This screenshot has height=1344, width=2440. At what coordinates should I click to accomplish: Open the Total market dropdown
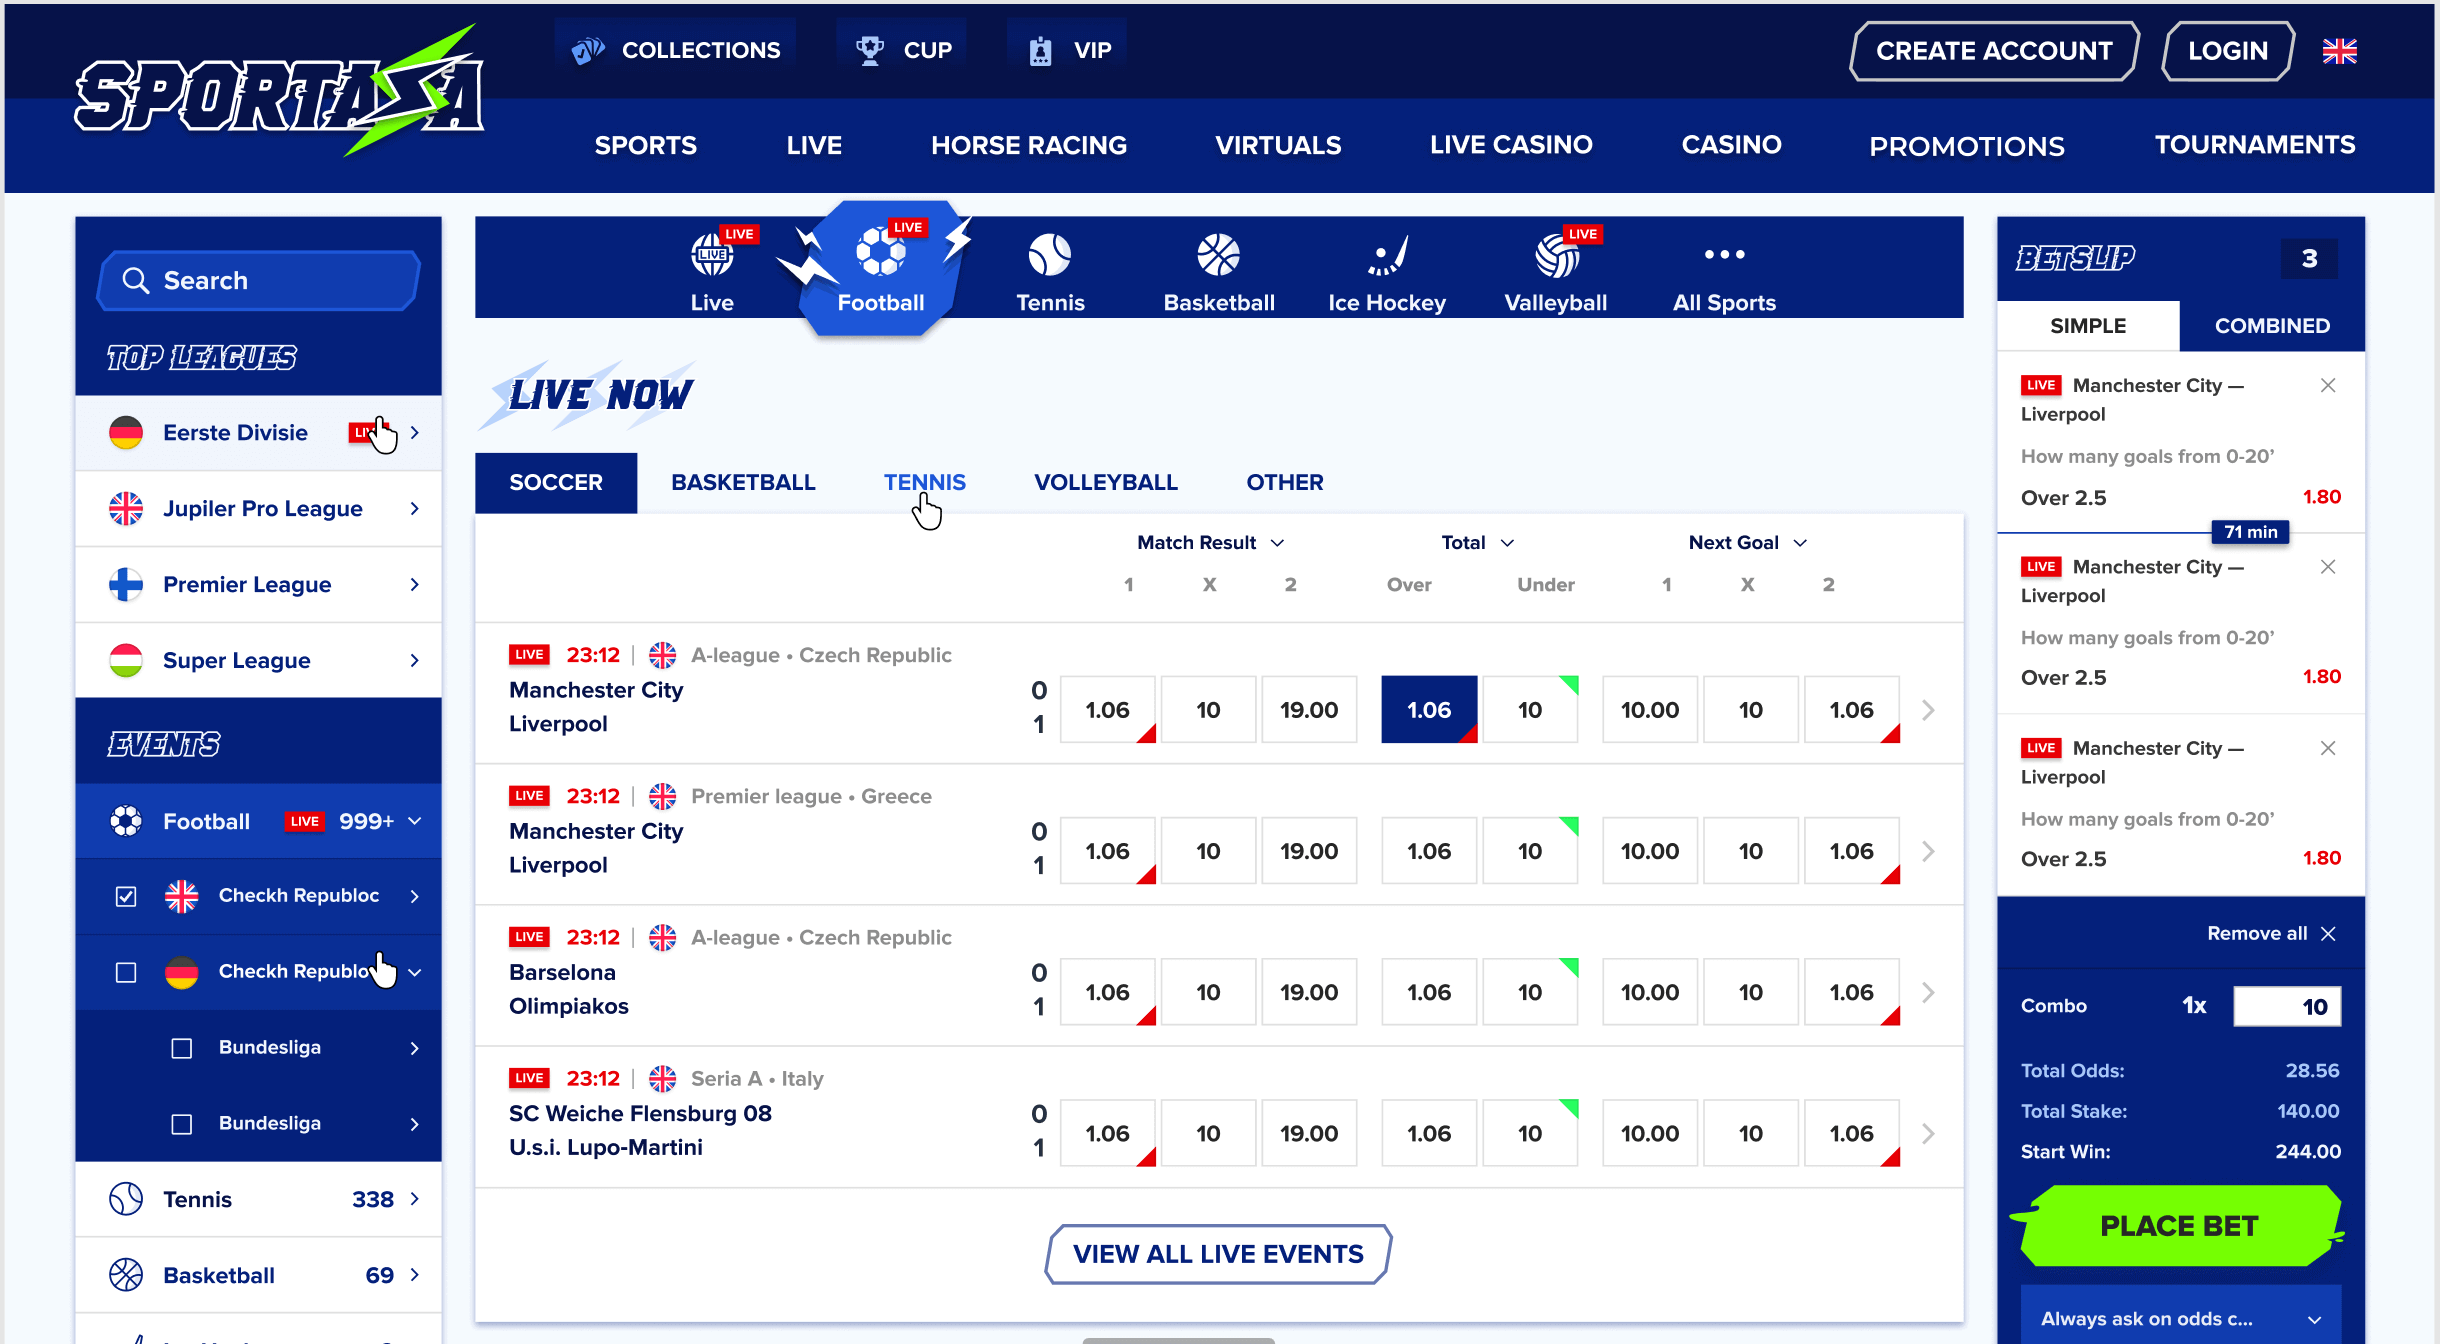[1478, 543]
